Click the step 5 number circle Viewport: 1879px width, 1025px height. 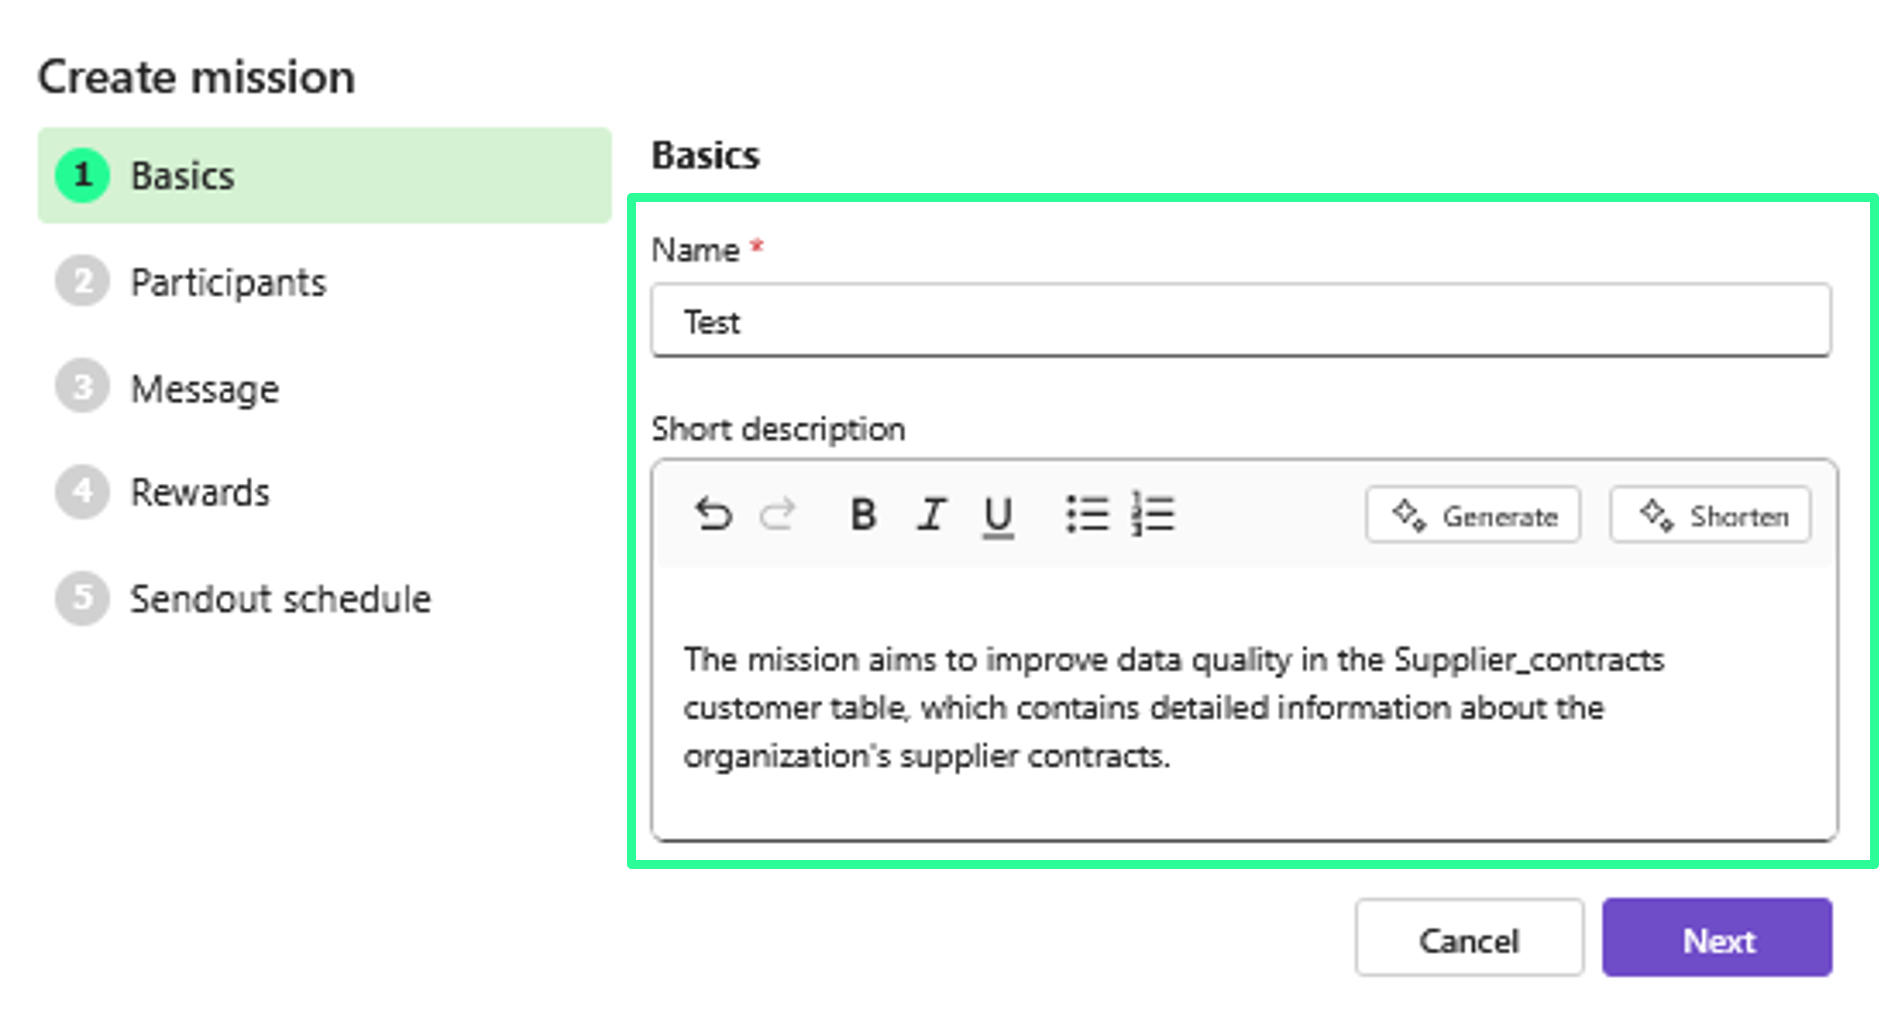83,598
